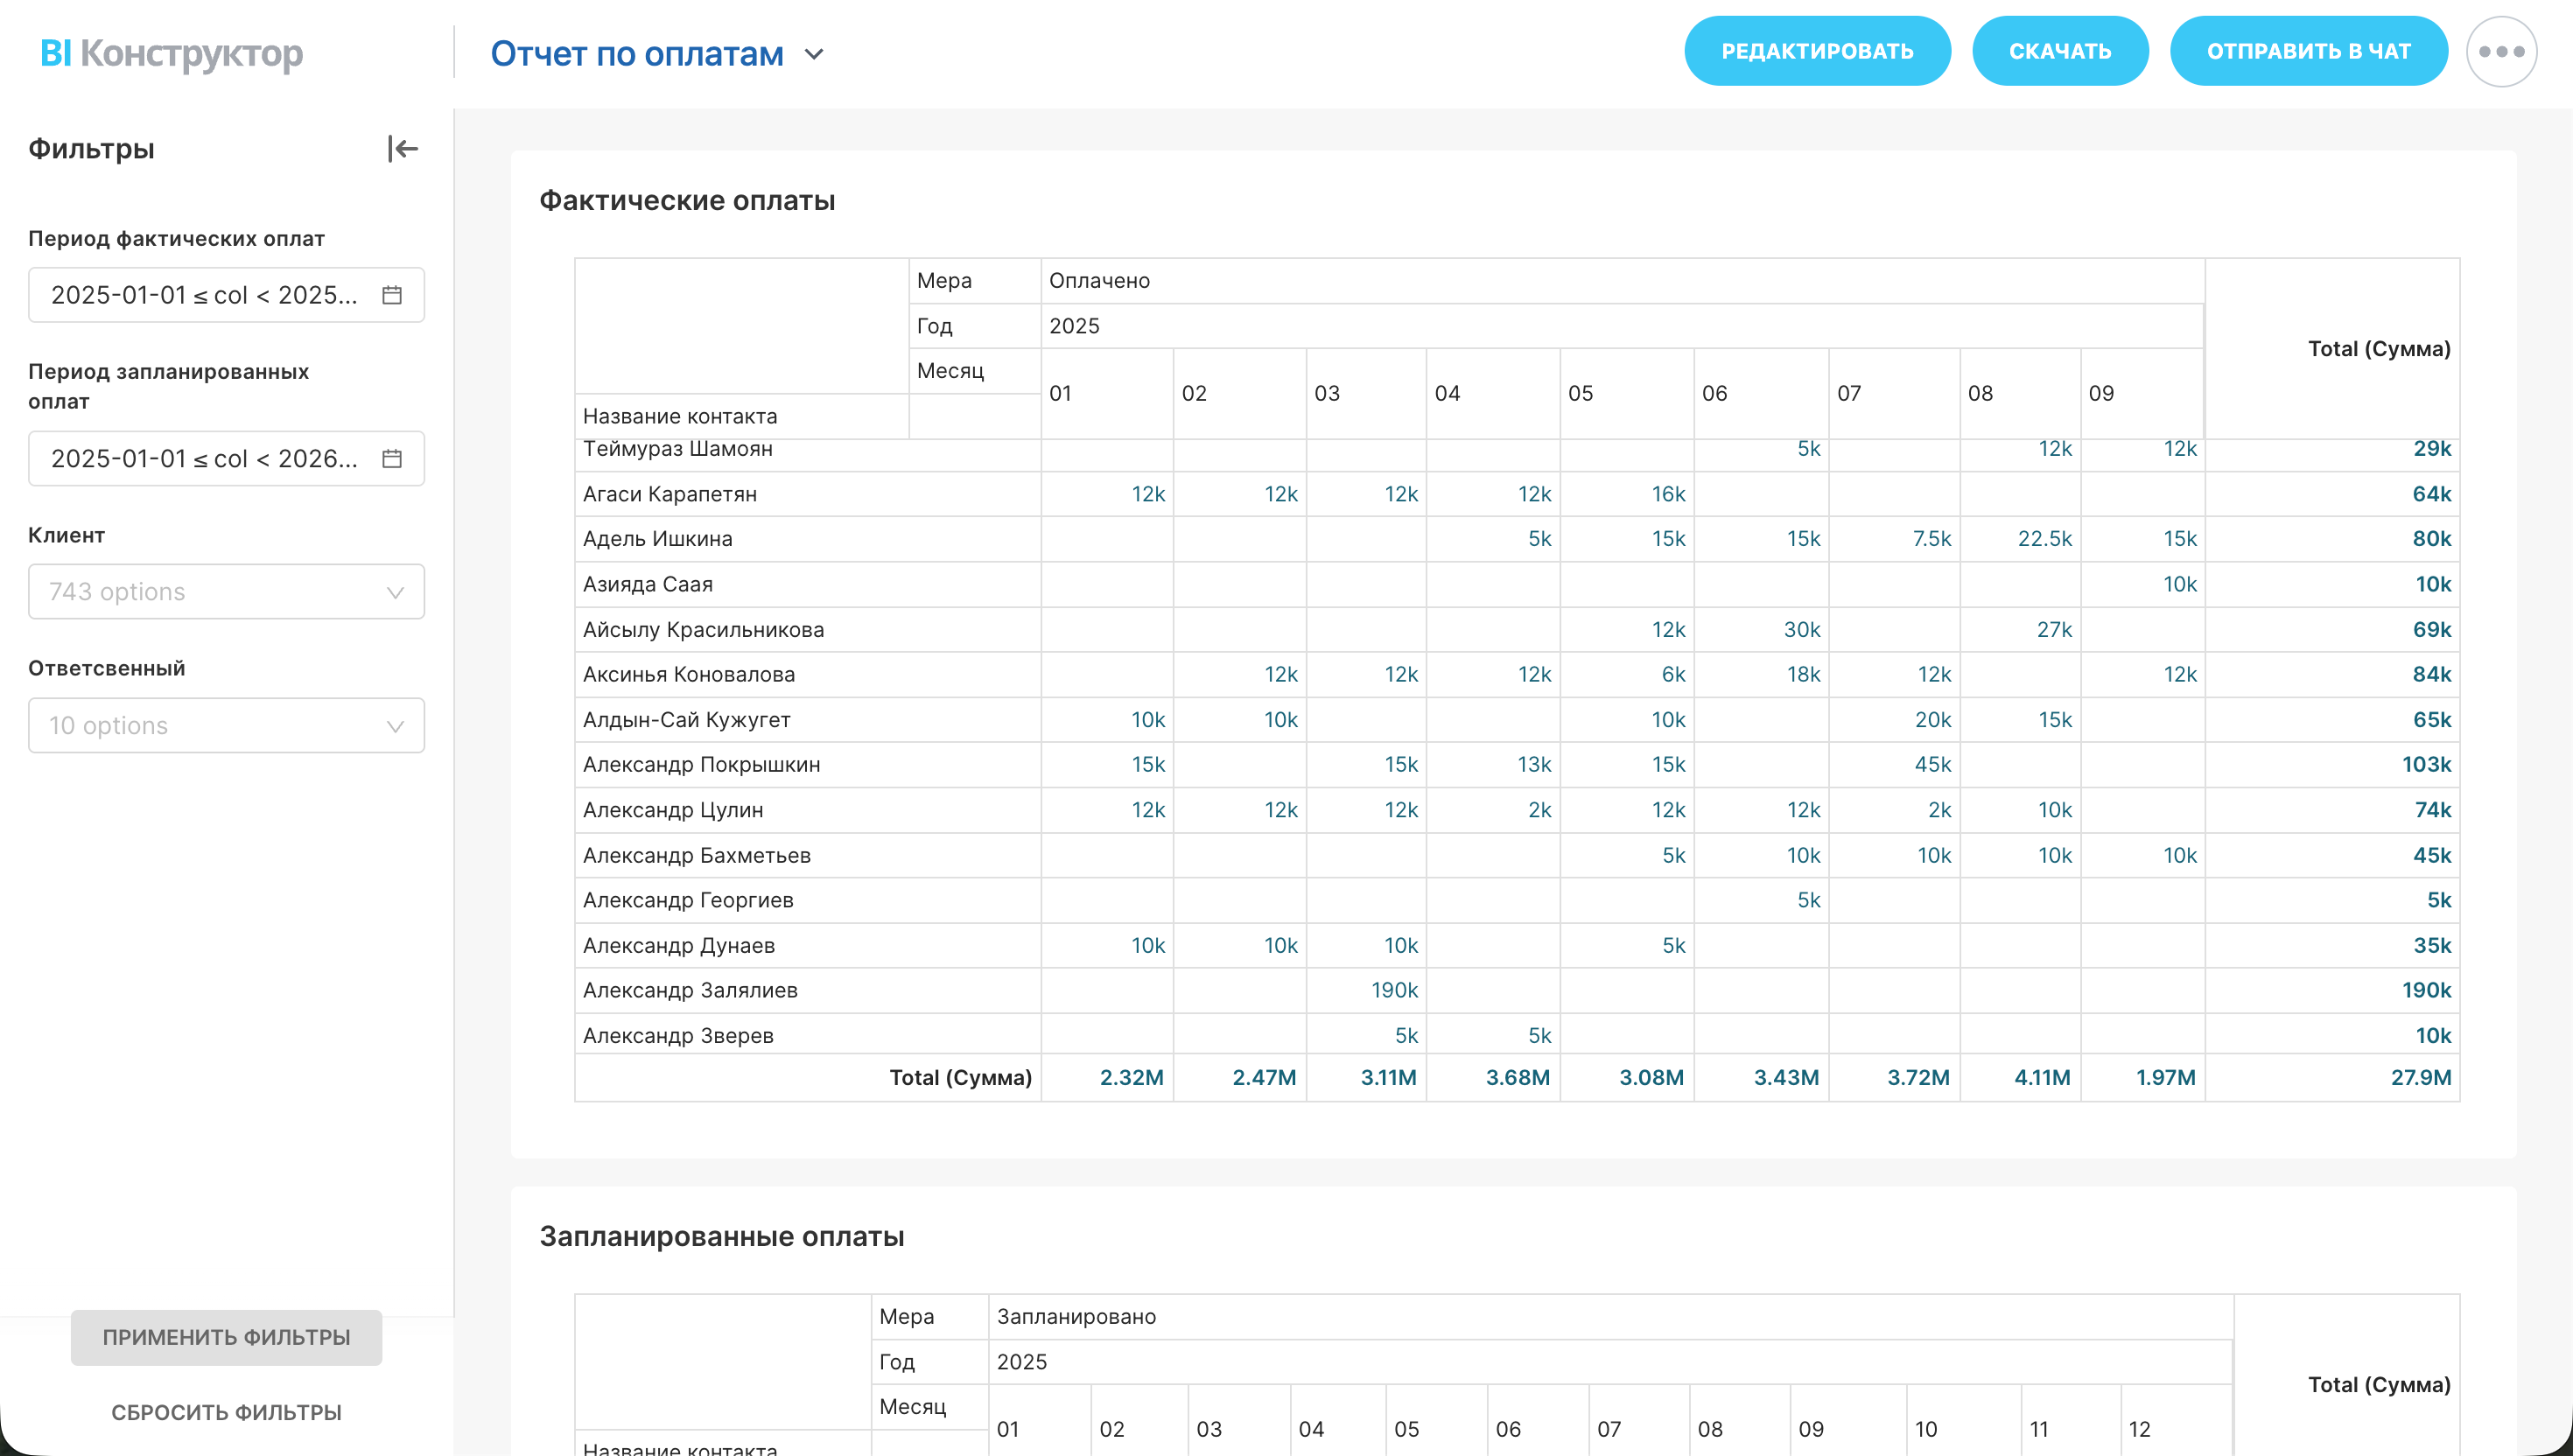Click the BI Конструктор logo
Viewport: 2573px width, 1456px height.
click(171, 53)
